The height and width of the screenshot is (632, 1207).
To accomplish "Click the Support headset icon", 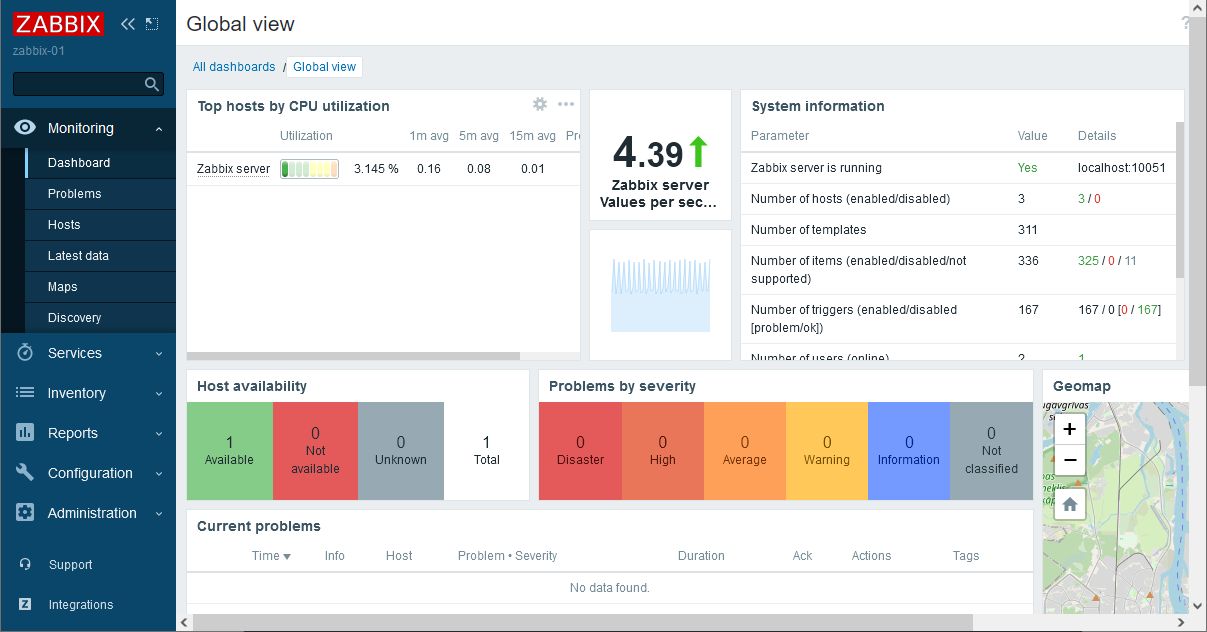I will click(x=25, y=564).
